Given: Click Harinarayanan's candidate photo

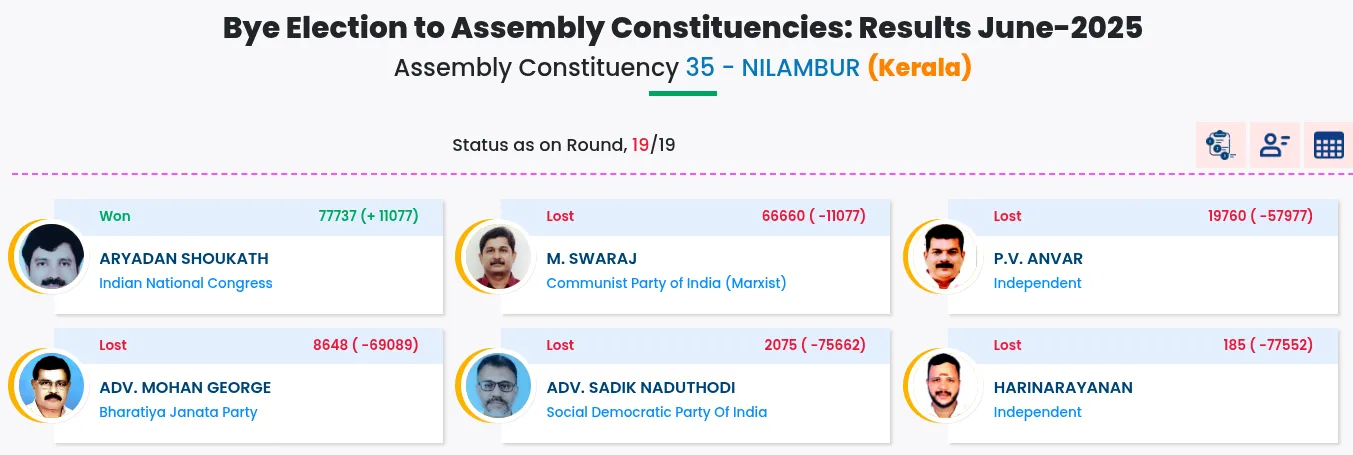Looking at the screenshot, I should pos(945,386).
